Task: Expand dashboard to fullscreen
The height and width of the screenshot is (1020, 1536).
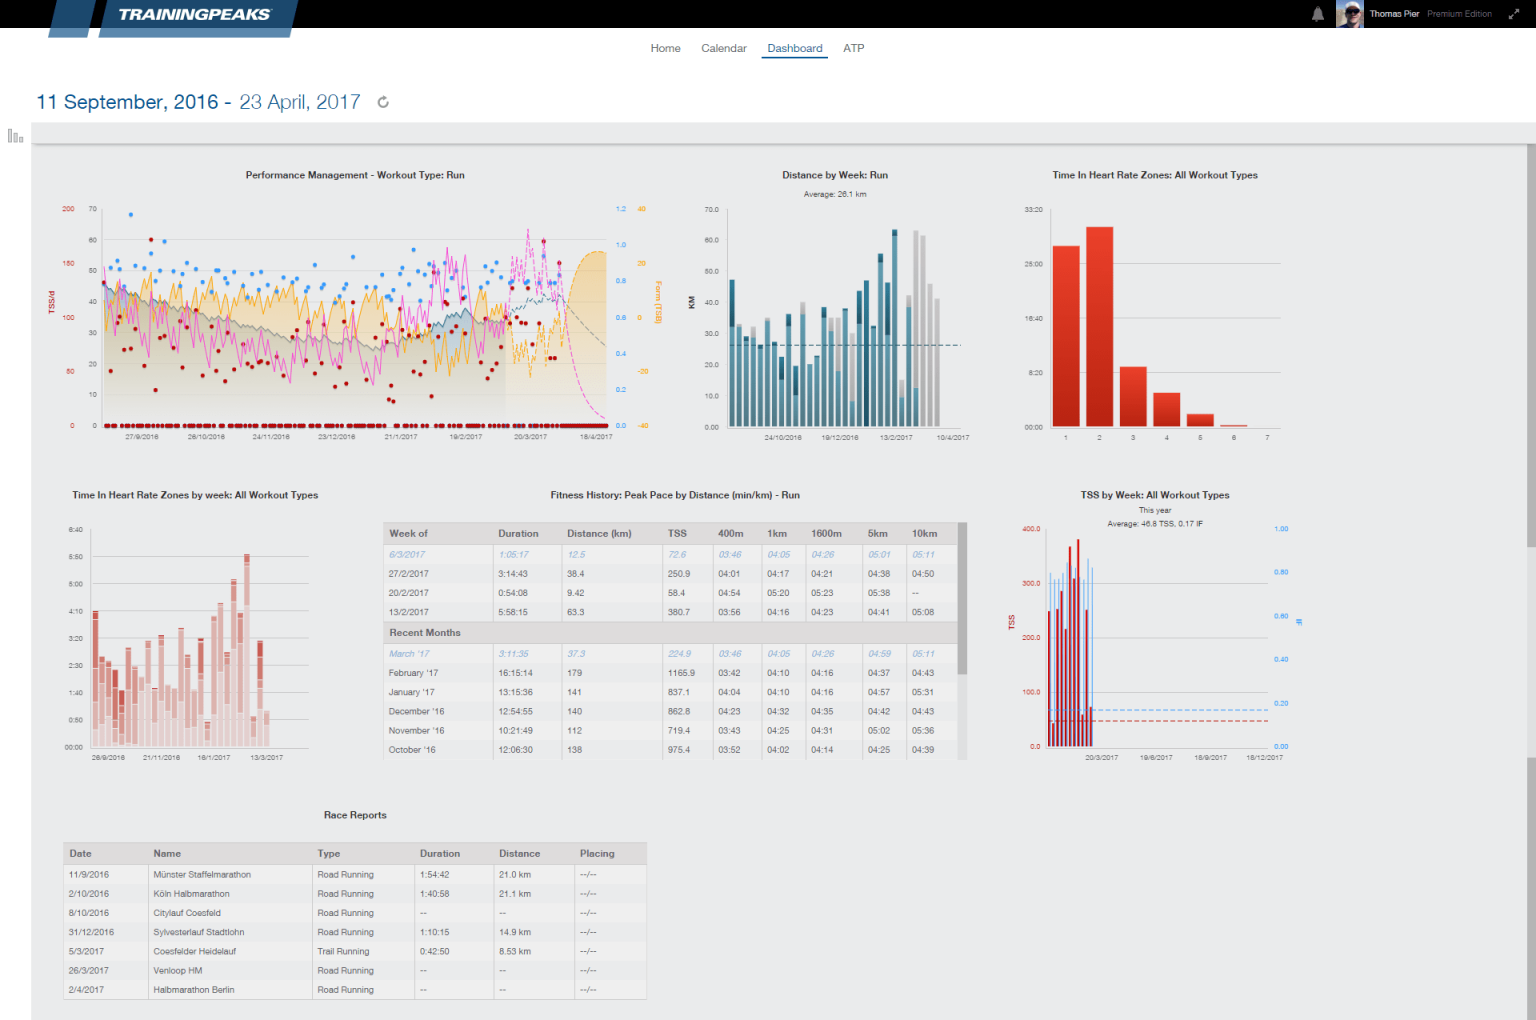Action: click(x=1516, y=14)
